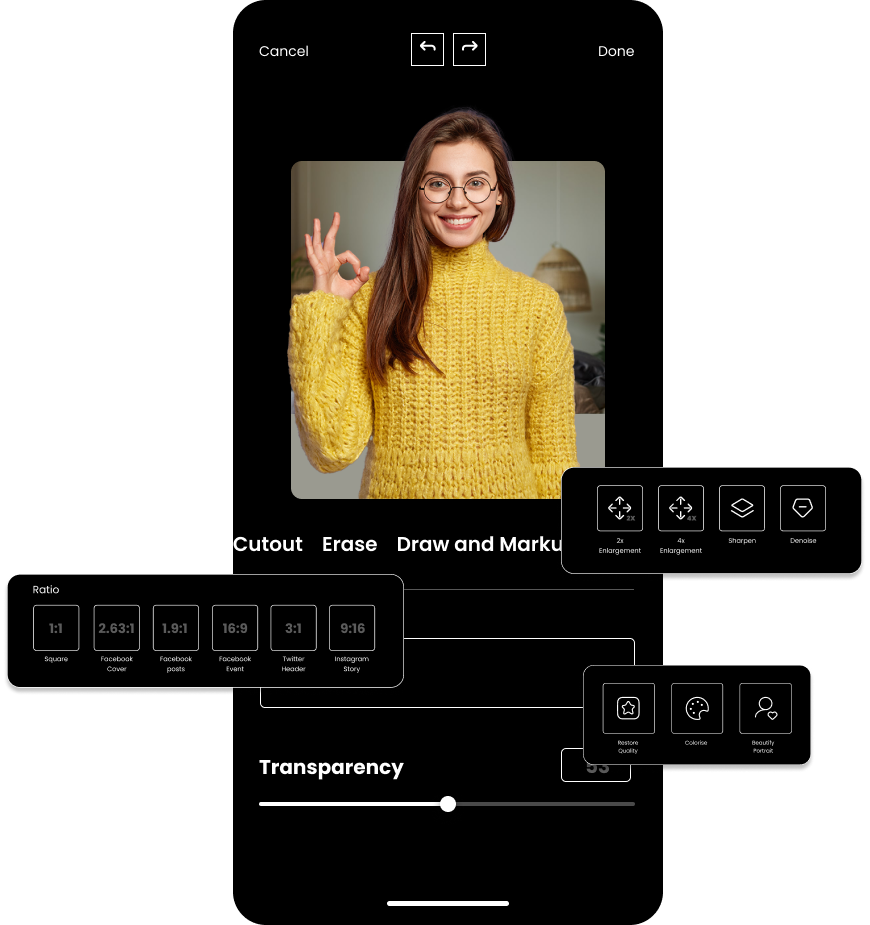This screenshot has height=925, width=870.
Task: Click the Transparency slider handle
Action: (x=448, y=804)
